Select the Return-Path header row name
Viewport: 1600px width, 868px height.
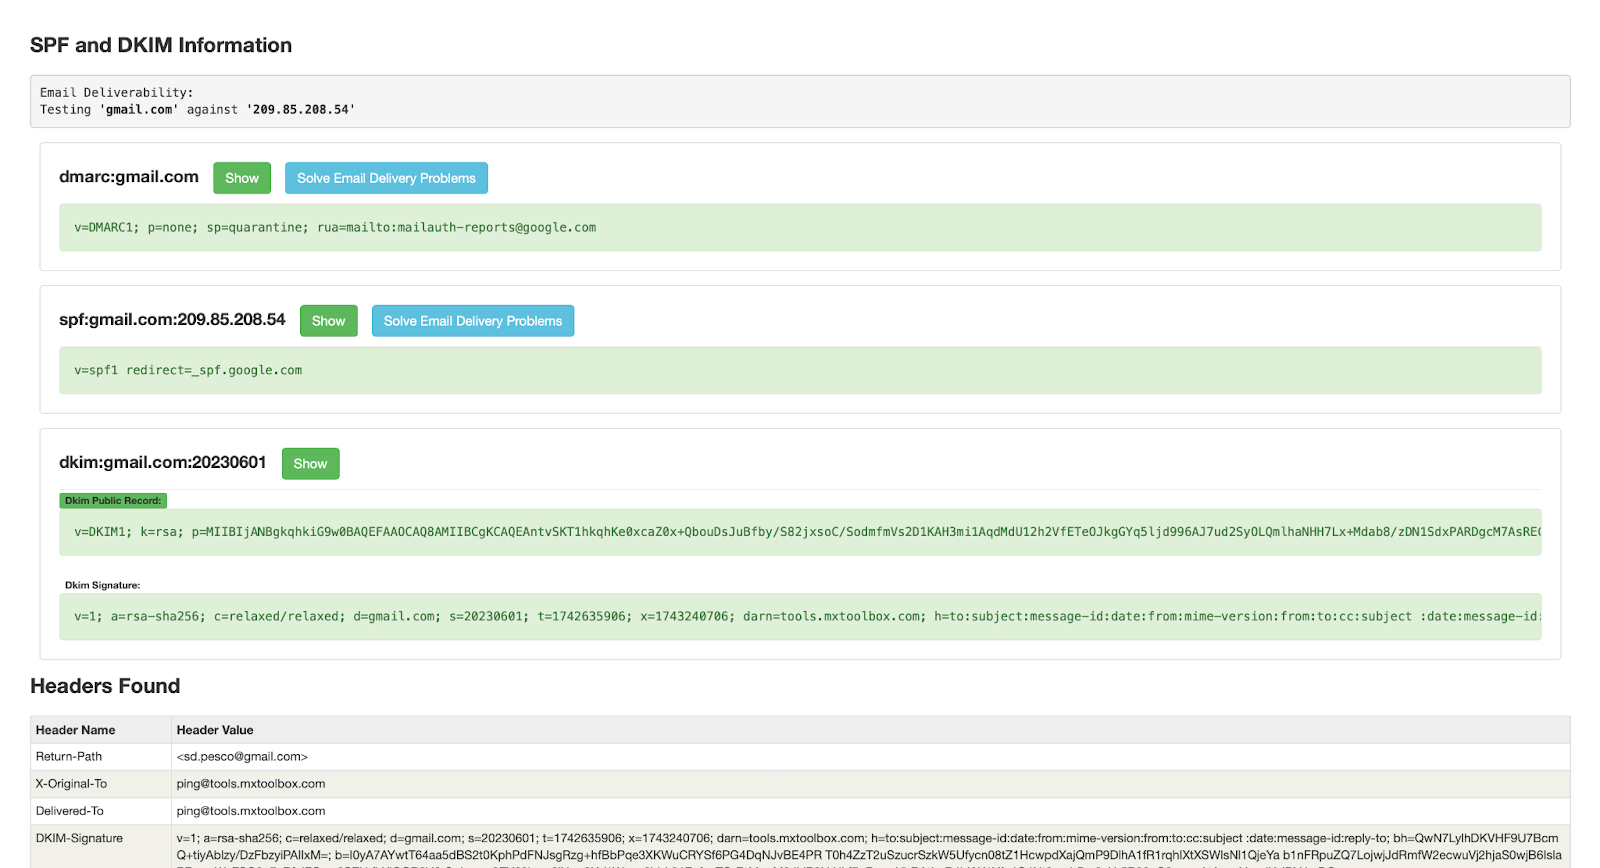click(69, 757)
